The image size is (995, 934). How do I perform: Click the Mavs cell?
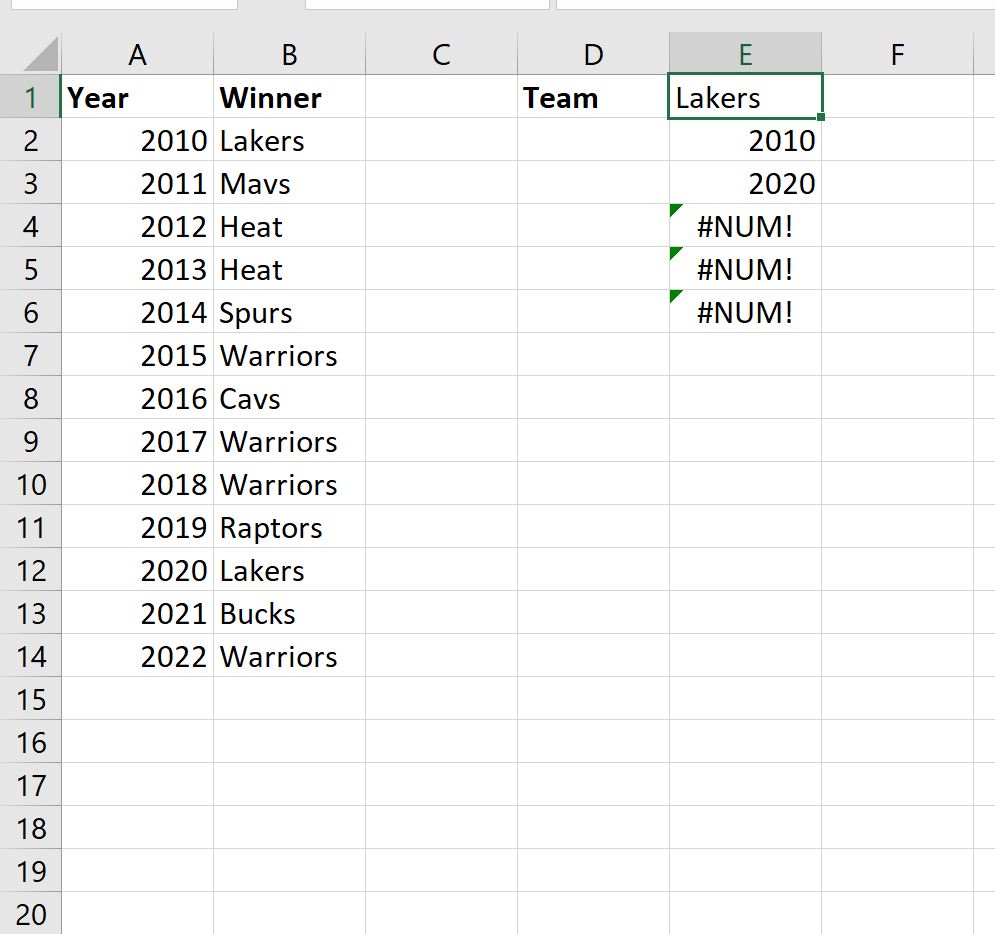[x=289, y=184]
